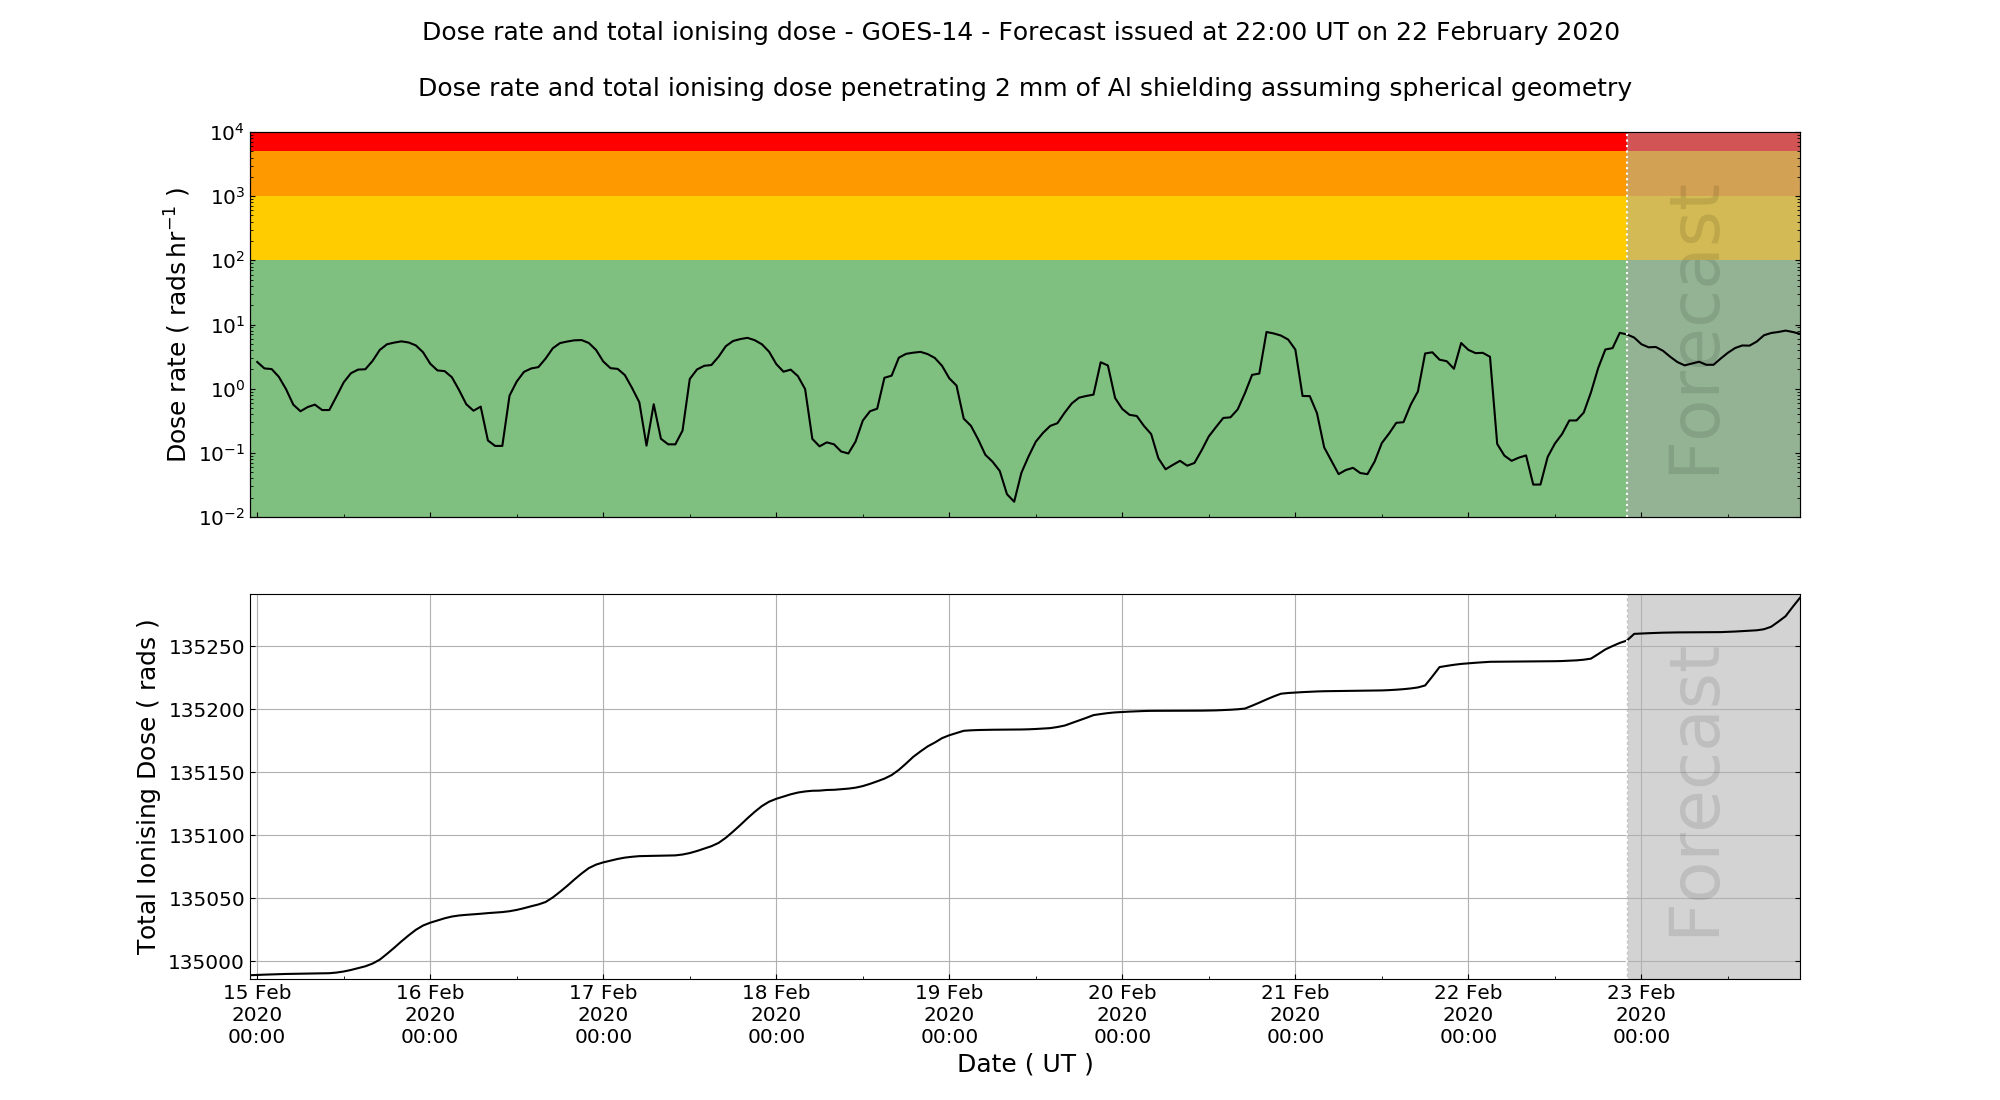Click the 10^-2 tick label on dose rate axis
The height and width of the screenshot is (1100, 2000).
point(222,517)
